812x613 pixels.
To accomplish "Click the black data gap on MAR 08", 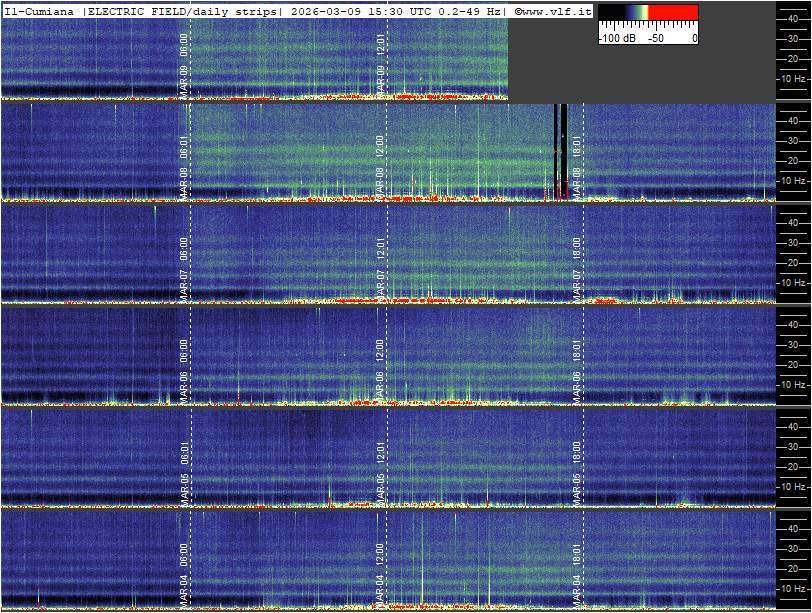I will [561, 148].
